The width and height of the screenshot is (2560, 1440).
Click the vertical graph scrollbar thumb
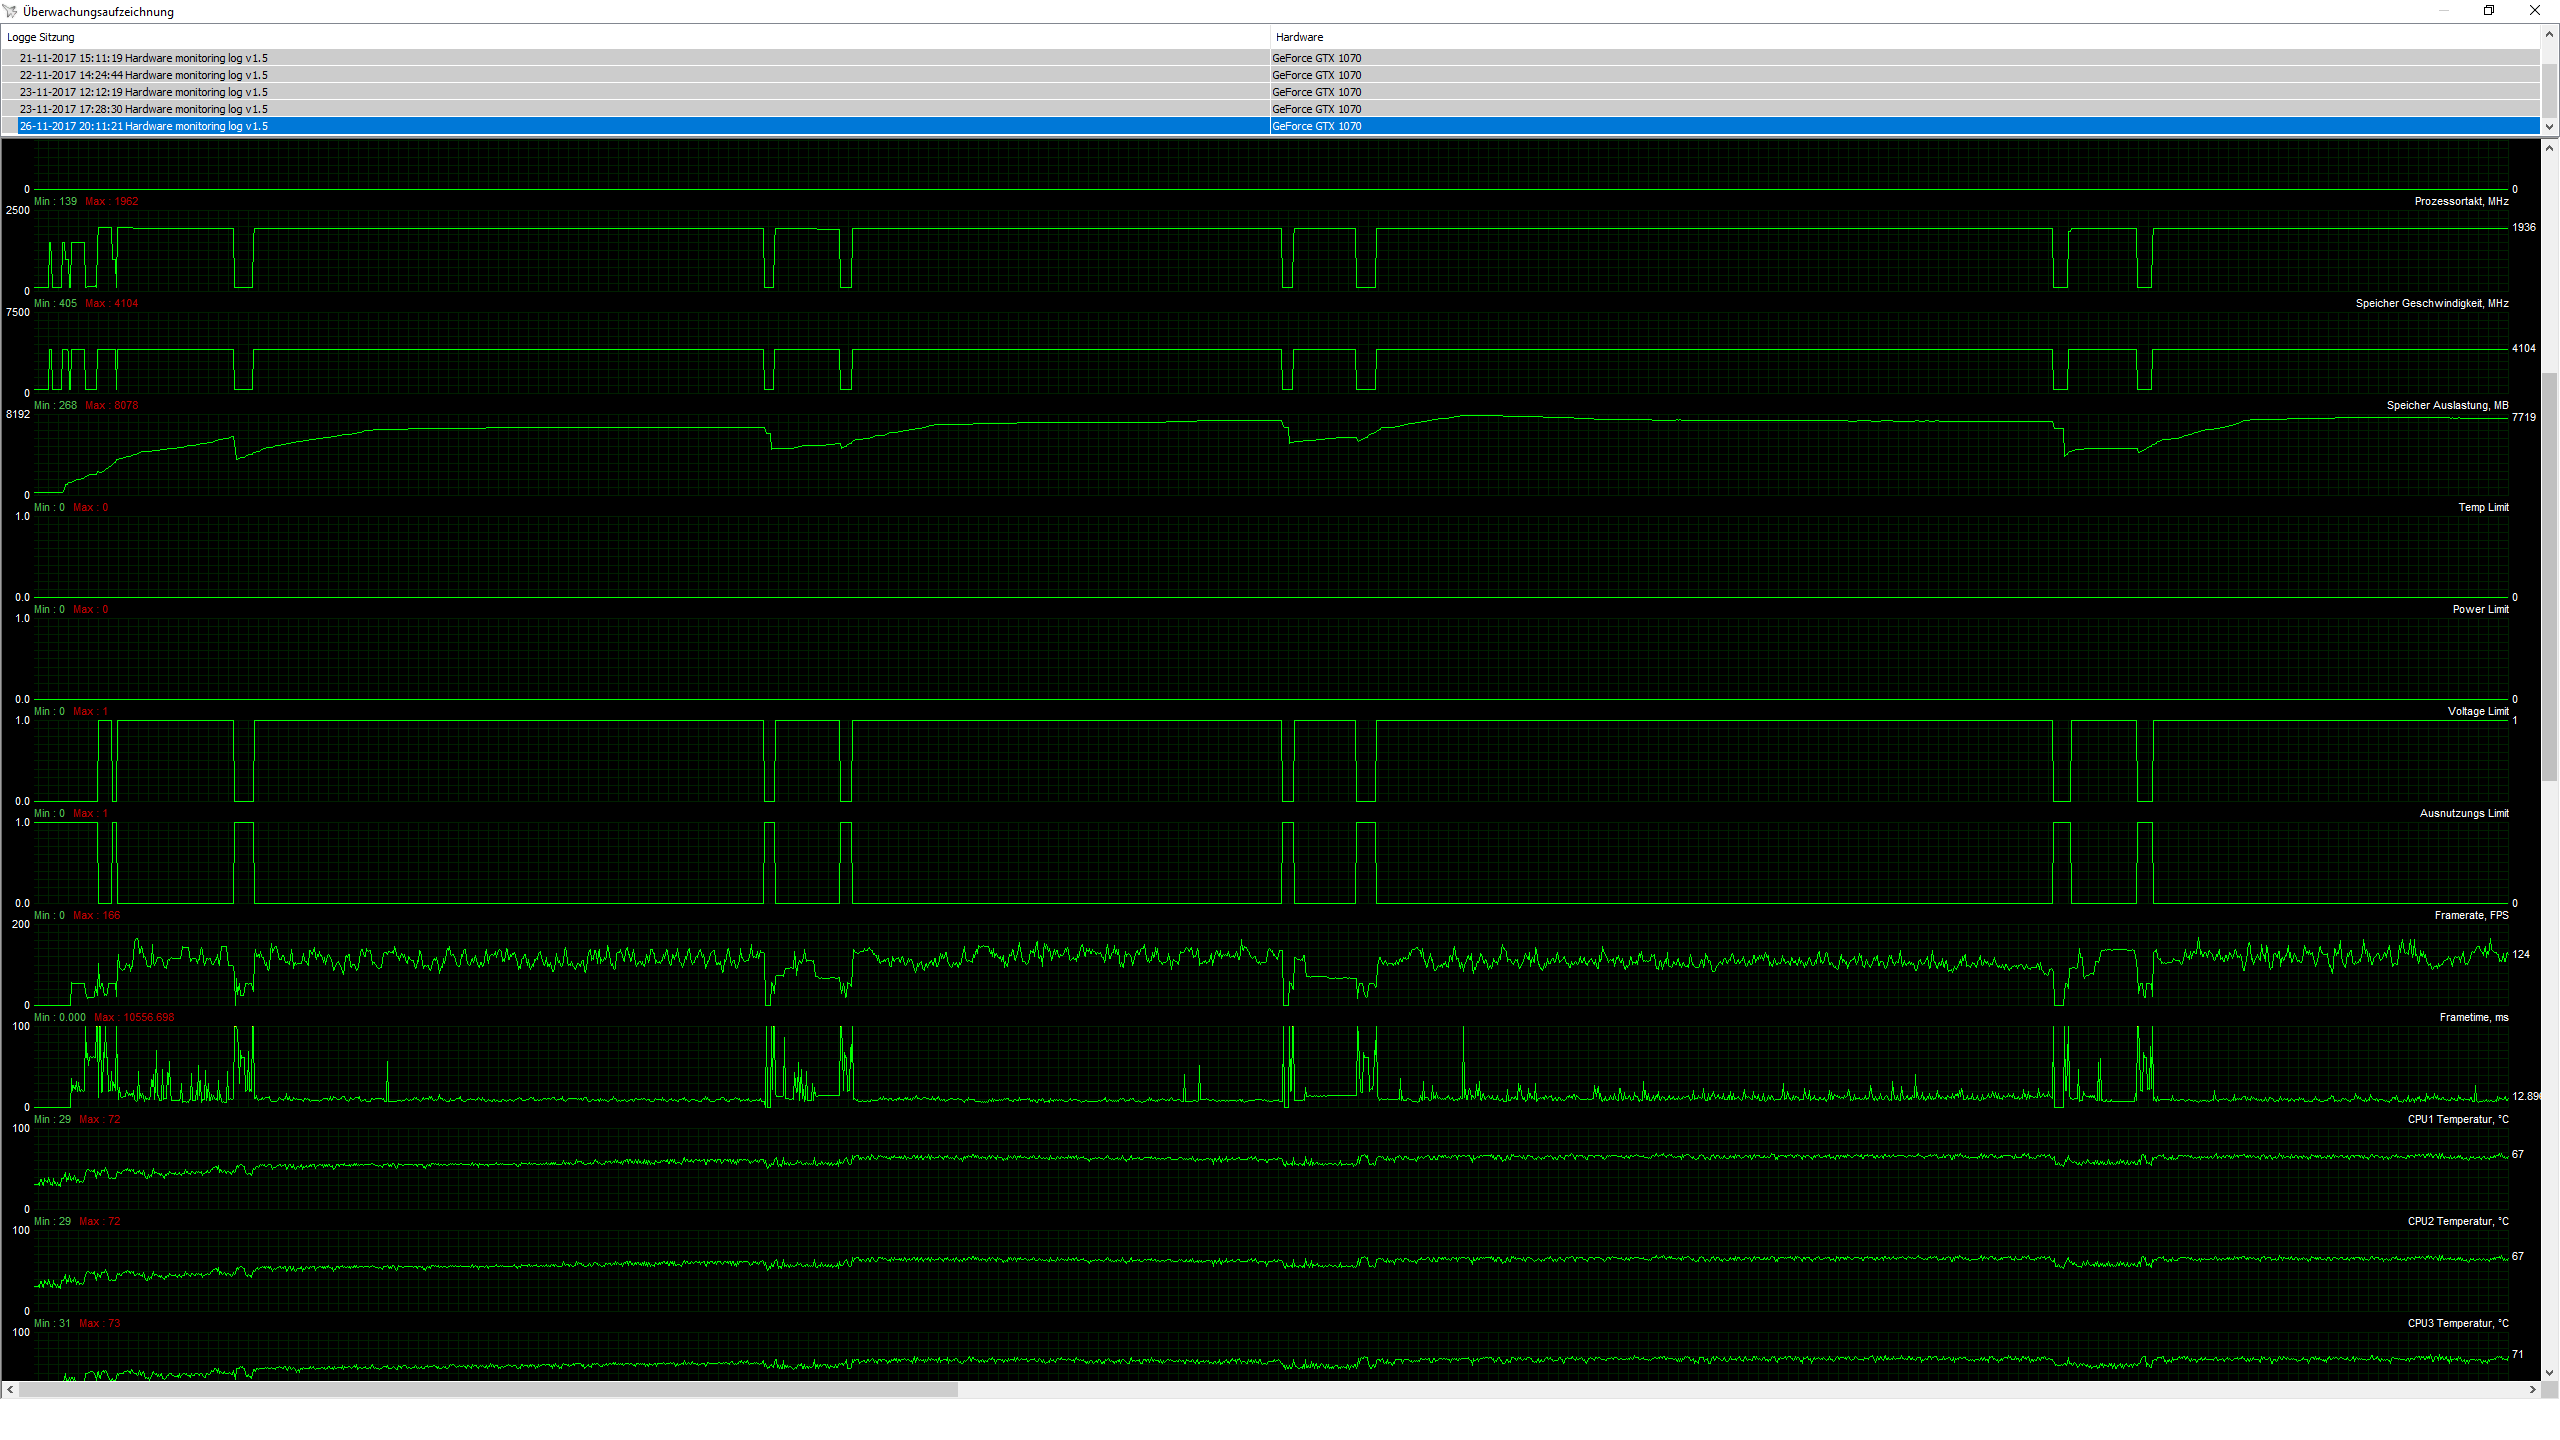click(2550, 575)
